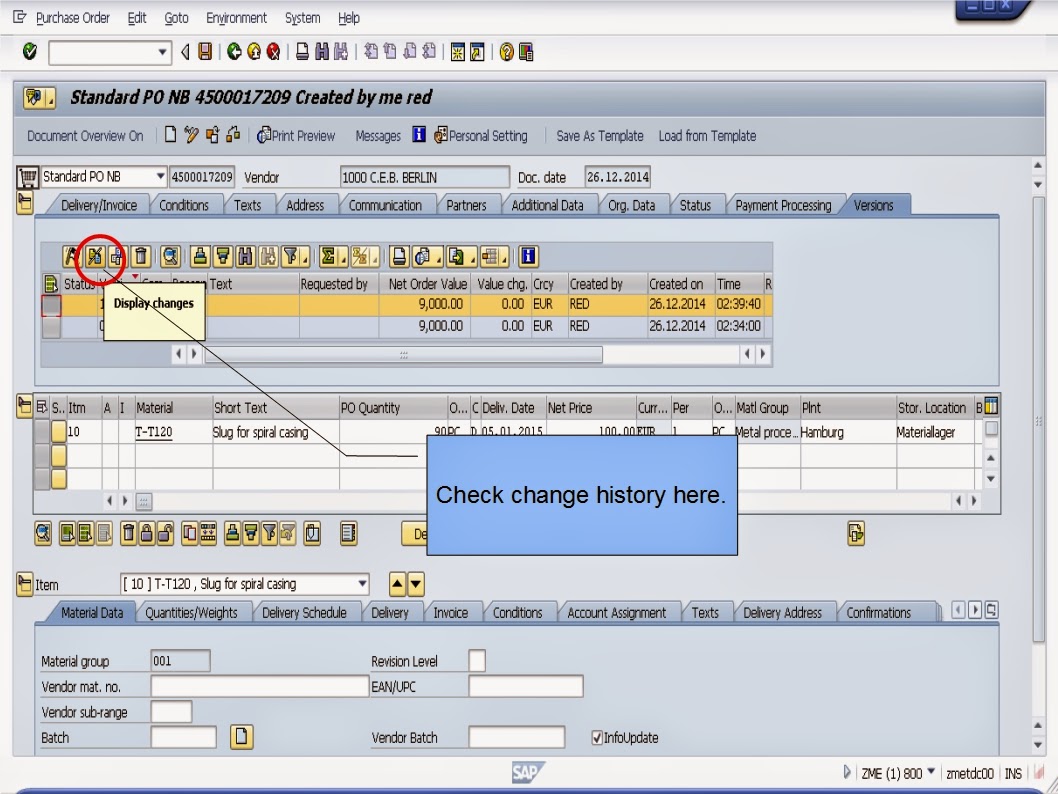Click the yellow Exit icon

tap(254, 51)
